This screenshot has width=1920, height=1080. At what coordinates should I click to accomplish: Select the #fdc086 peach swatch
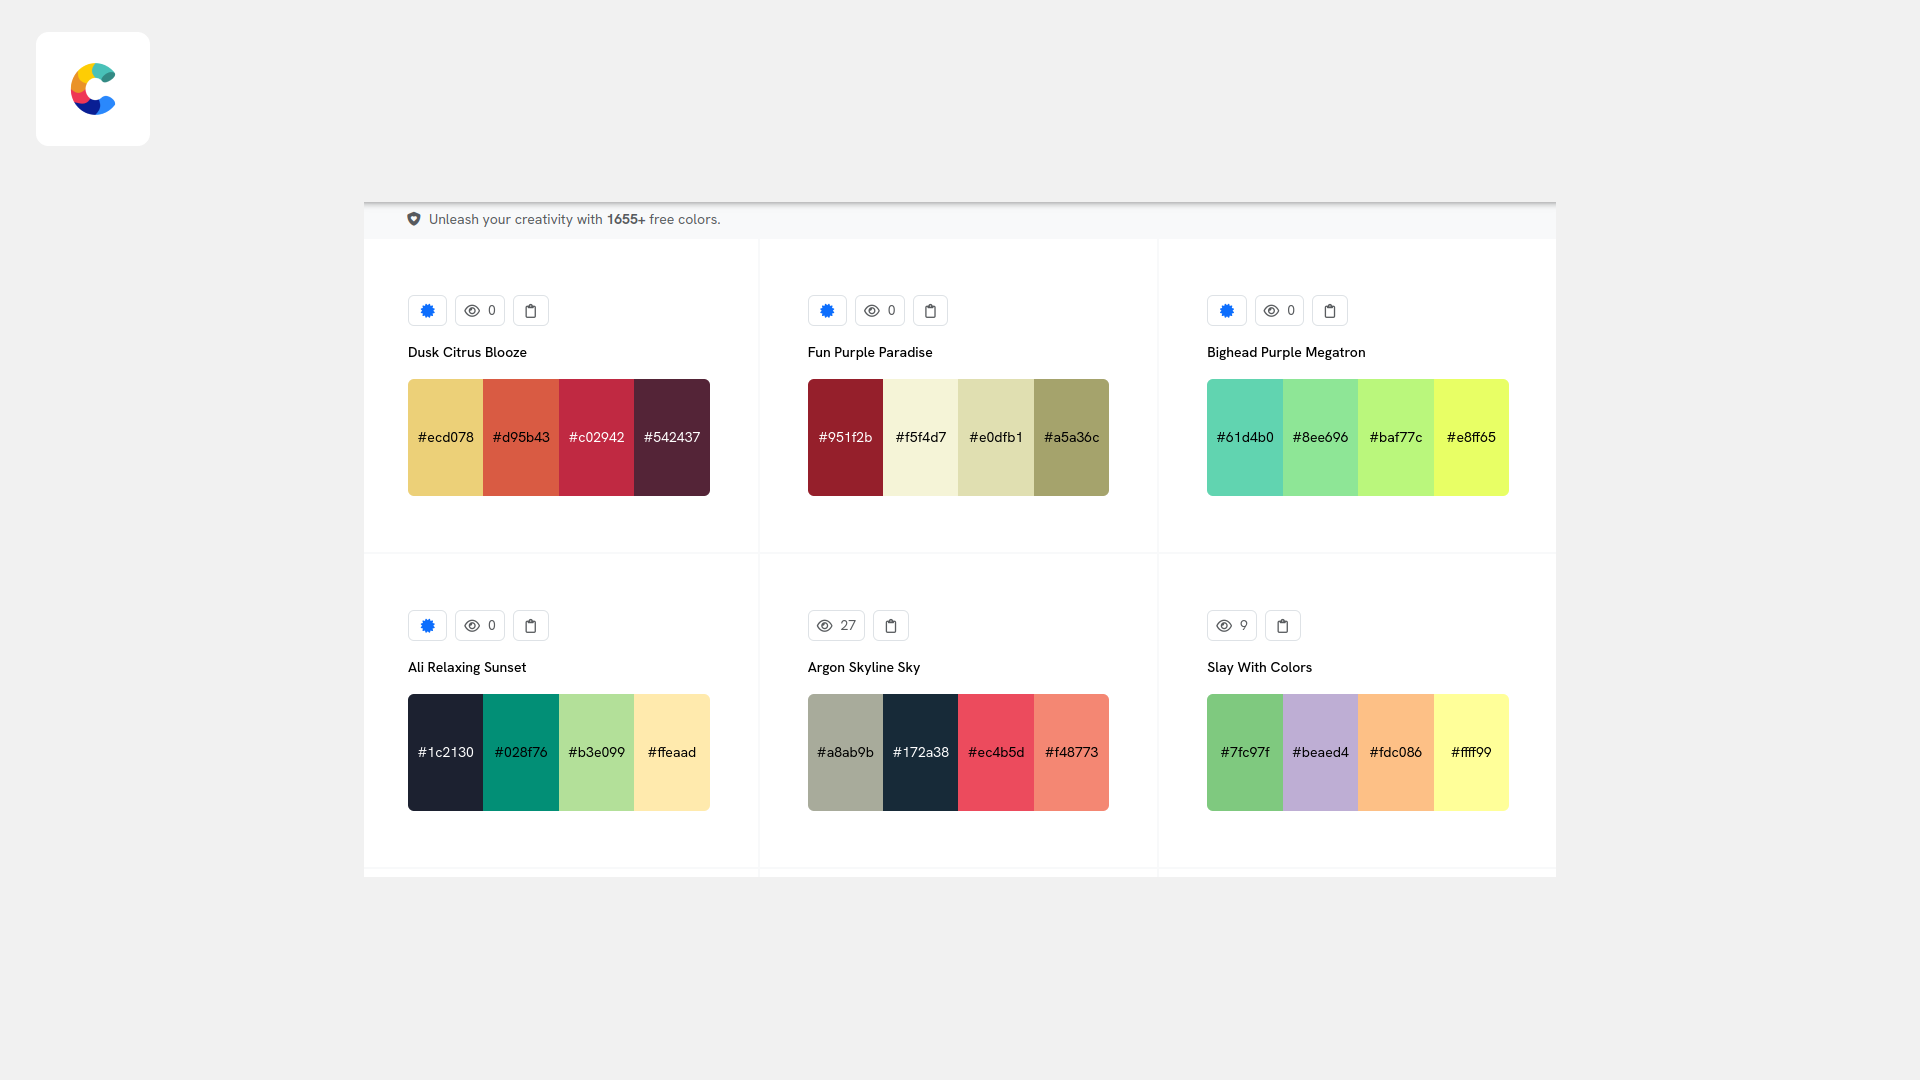pyautogui.click(x=1396, y=752)
